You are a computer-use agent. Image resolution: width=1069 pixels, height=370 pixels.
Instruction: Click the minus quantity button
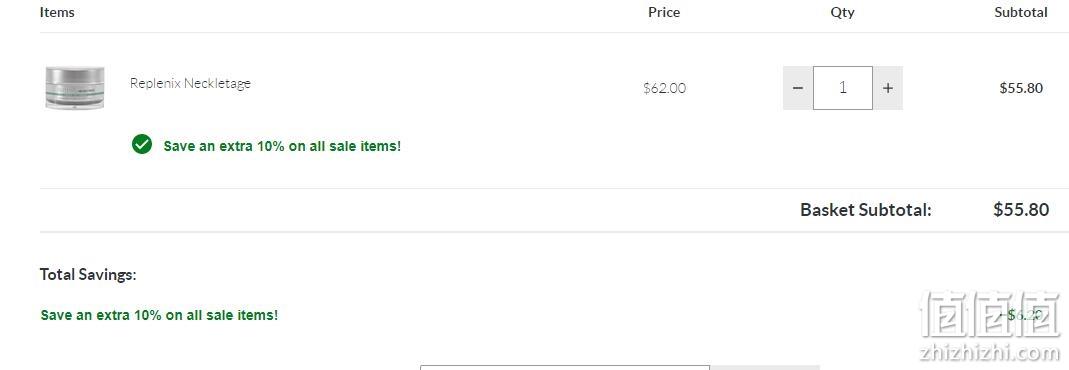coord(798,88)
